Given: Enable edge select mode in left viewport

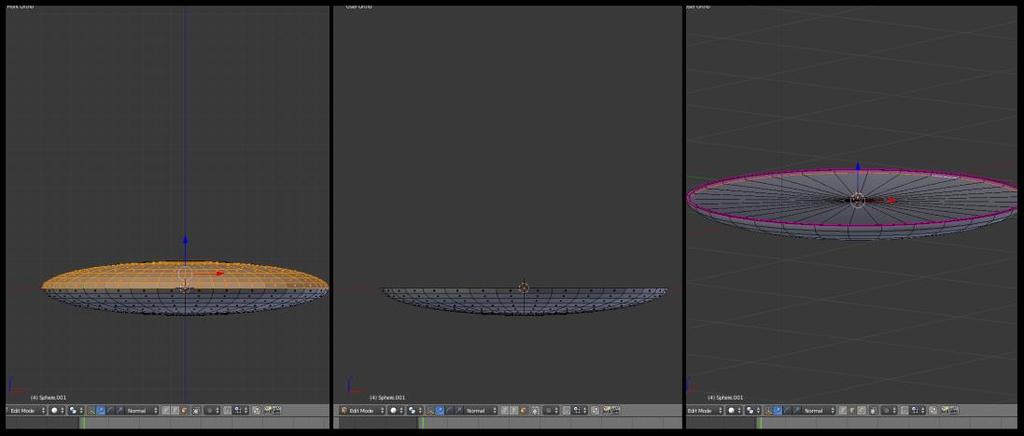Looking at the screenshot, I should (x=175, y=411).
